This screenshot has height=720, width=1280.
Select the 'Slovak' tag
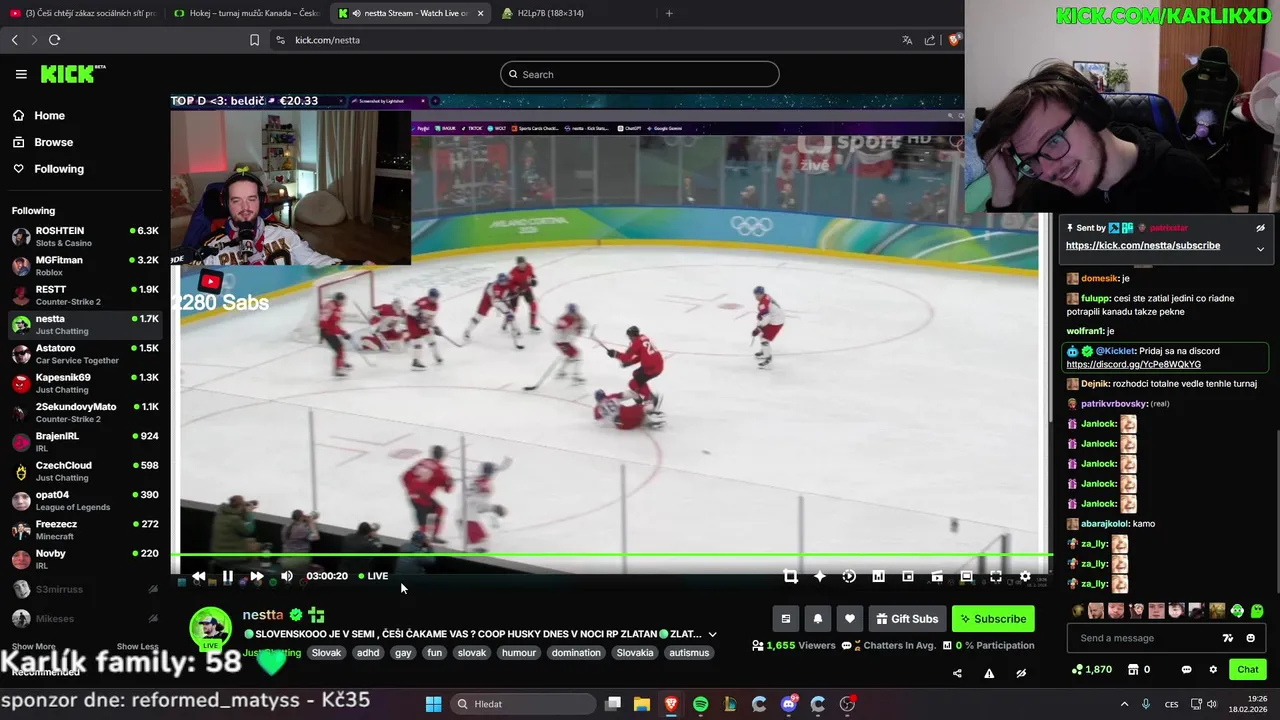click(326, 653)
